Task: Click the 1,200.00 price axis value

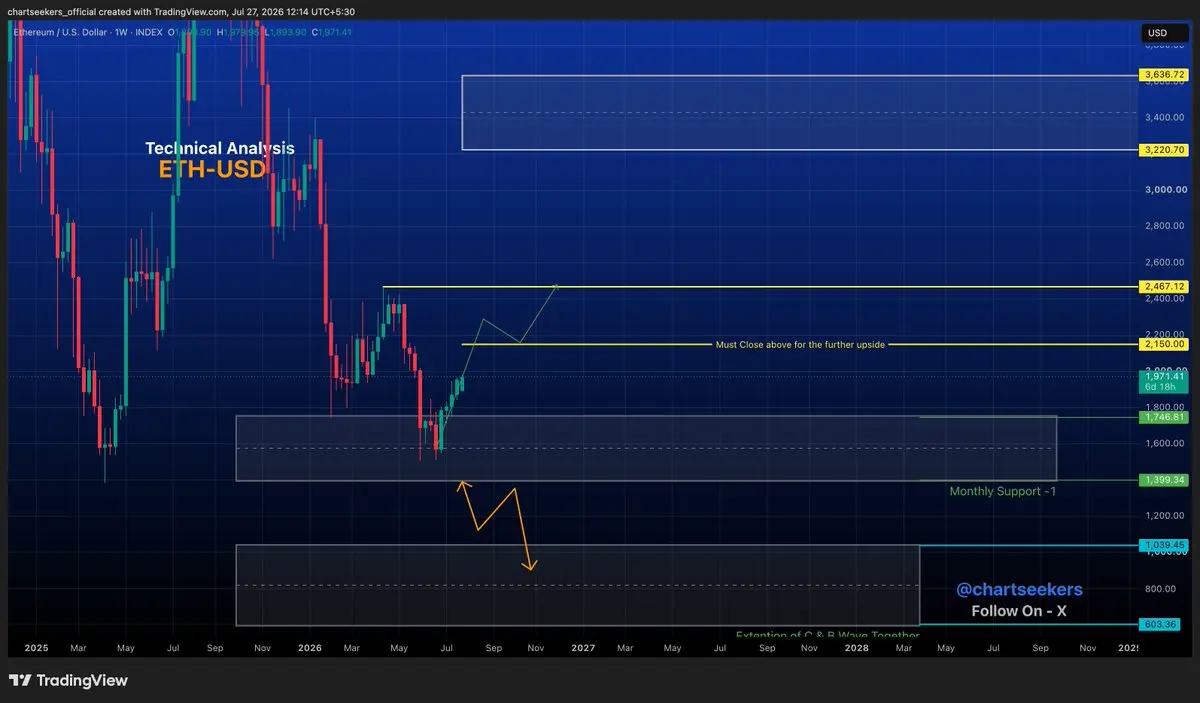Action: pos(1165,515)
